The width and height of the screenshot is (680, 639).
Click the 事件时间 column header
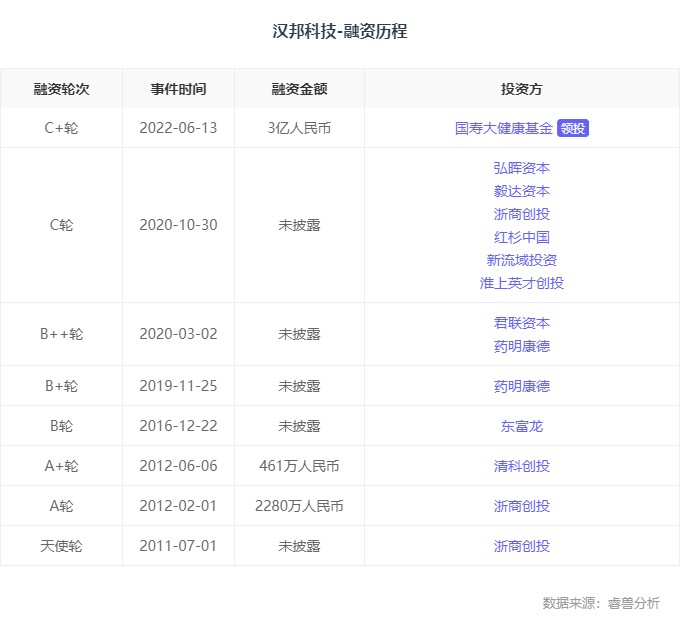178,89
